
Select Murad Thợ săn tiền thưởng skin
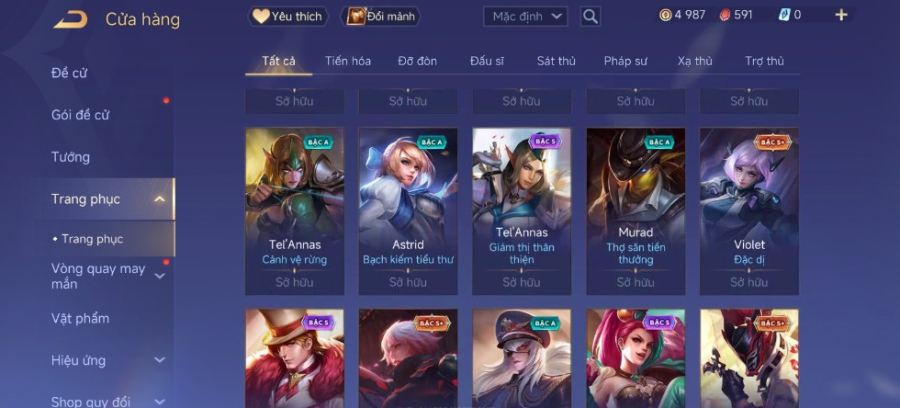635,211
